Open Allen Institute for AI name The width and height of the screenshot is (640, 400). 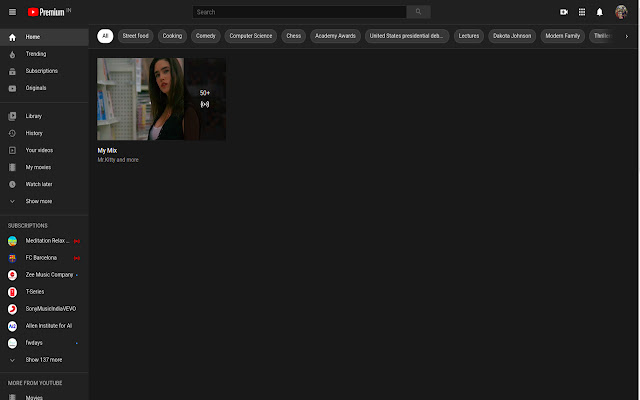[49, 326]
